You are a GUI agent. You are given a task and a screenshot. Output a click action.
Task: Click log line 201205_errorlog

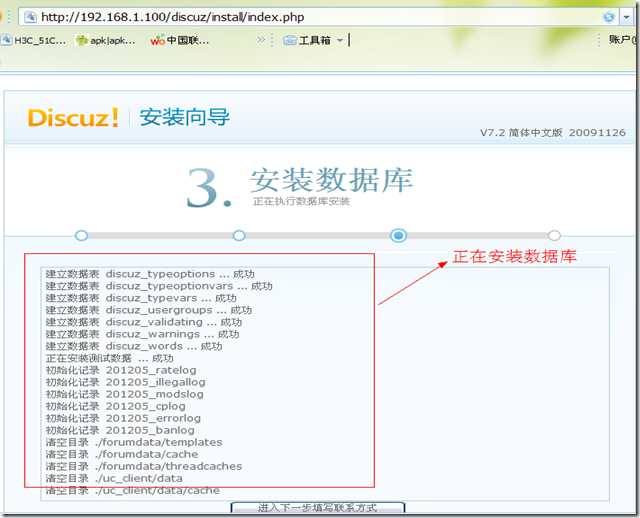[x=123, y=418]
